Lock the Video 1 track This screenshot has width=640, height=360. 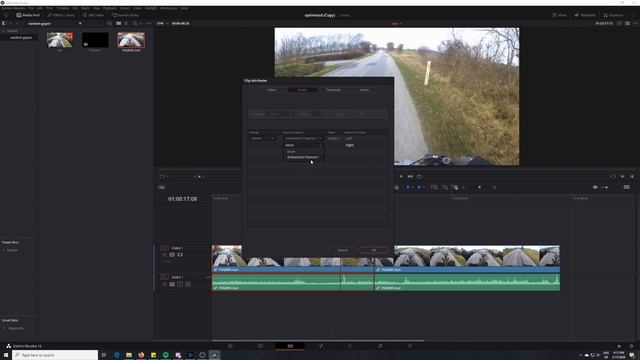[165, 255]
